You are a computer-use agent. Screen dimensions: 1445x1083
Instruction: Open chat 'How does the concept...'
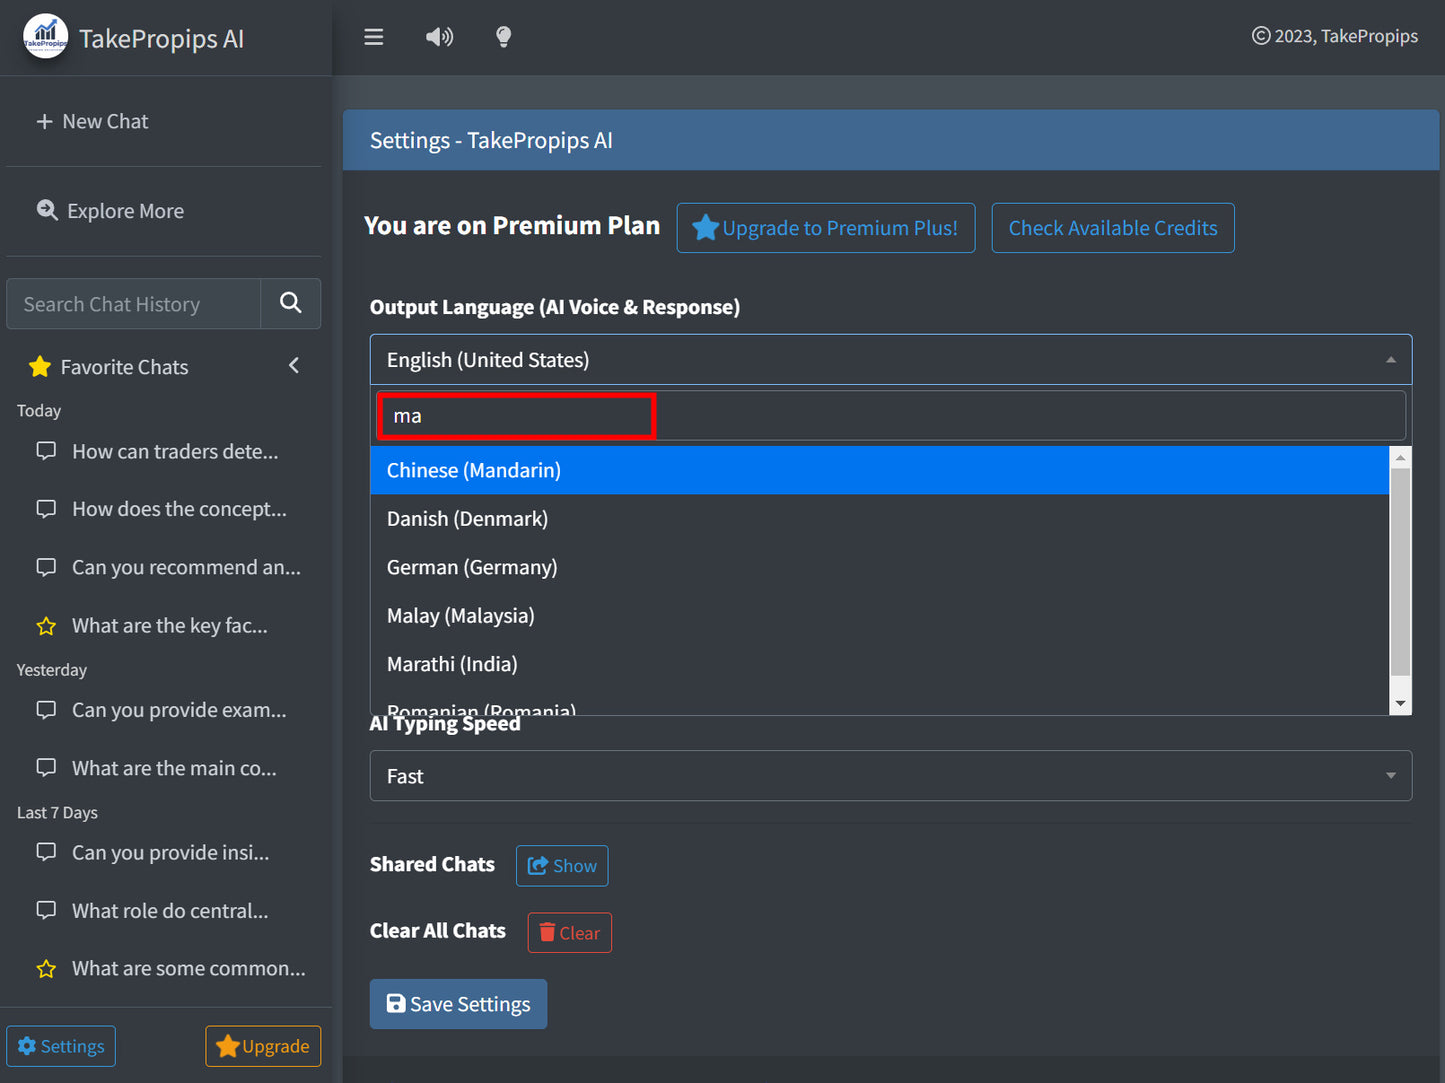179,510
